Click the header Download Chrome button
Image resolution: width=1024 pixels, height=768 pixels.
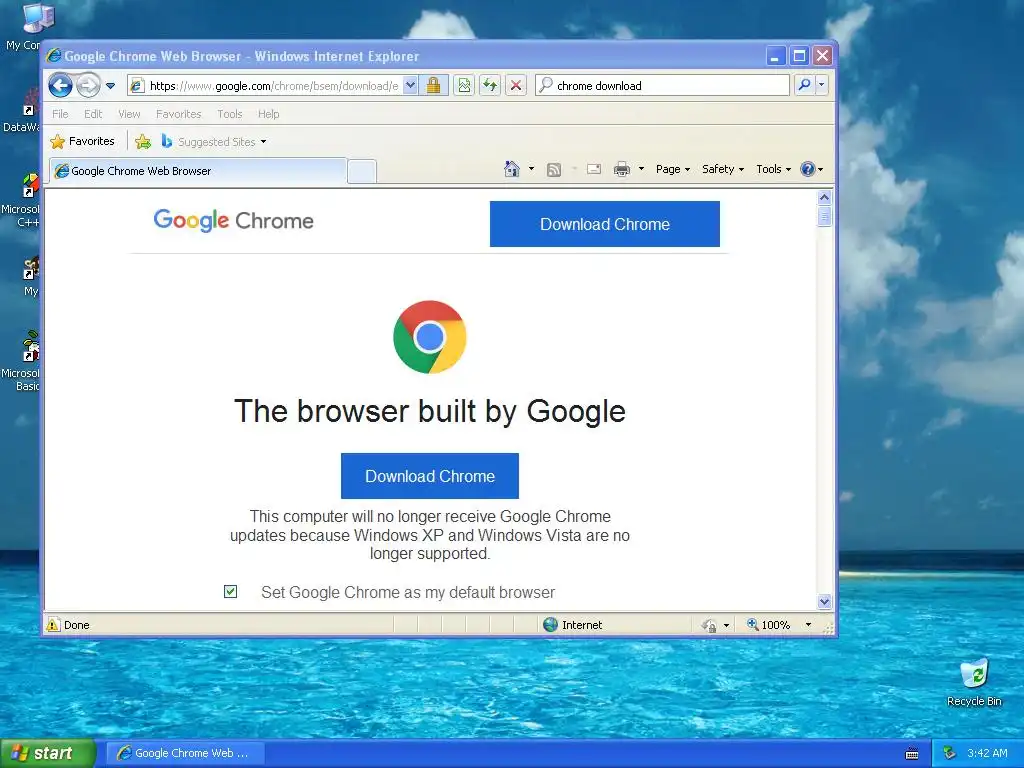[605, 224]
